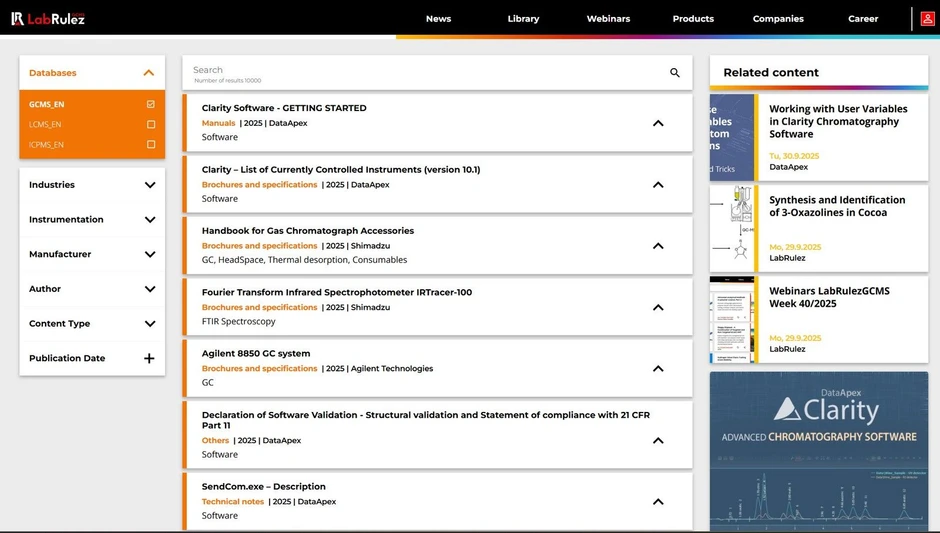
Task: Uncheck the GCMS_EN database checkbox
Action: pos(151,104)
